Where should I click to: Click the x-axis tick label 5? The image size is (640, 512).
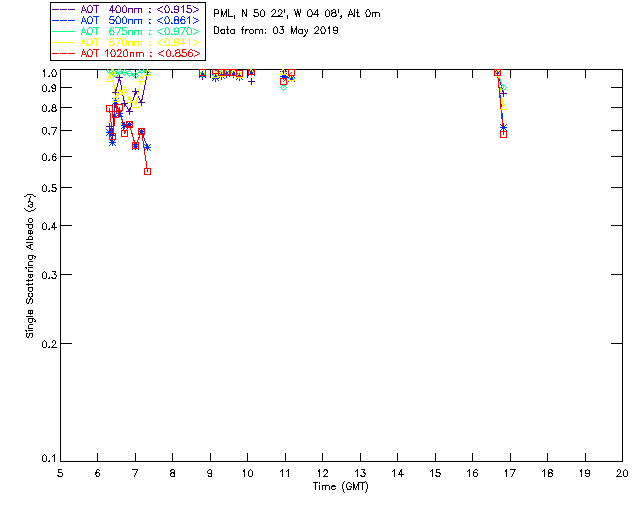pos(60,473)
